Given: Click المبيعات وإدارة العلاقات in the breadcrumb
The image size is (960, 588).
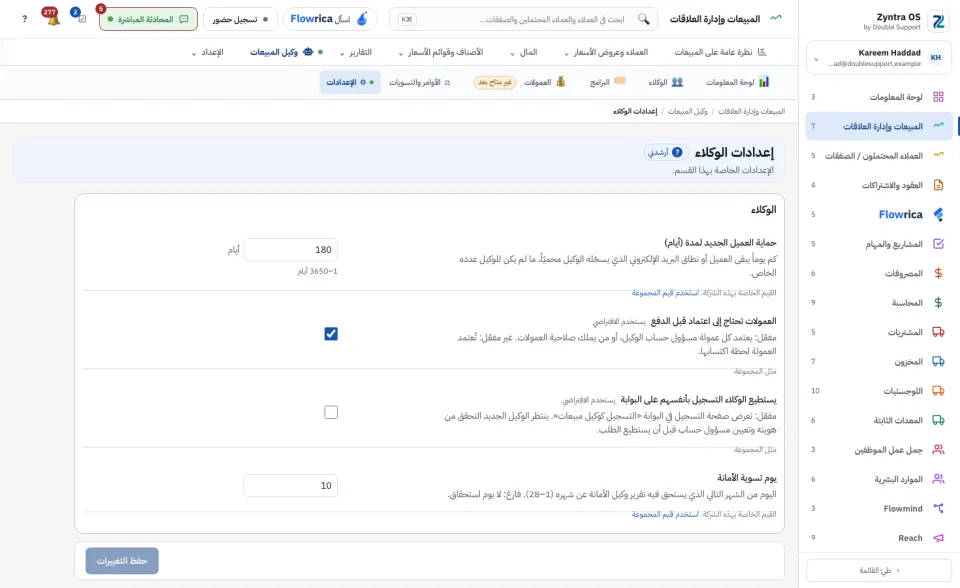Looking at the screenshot, I should (751, 111).
